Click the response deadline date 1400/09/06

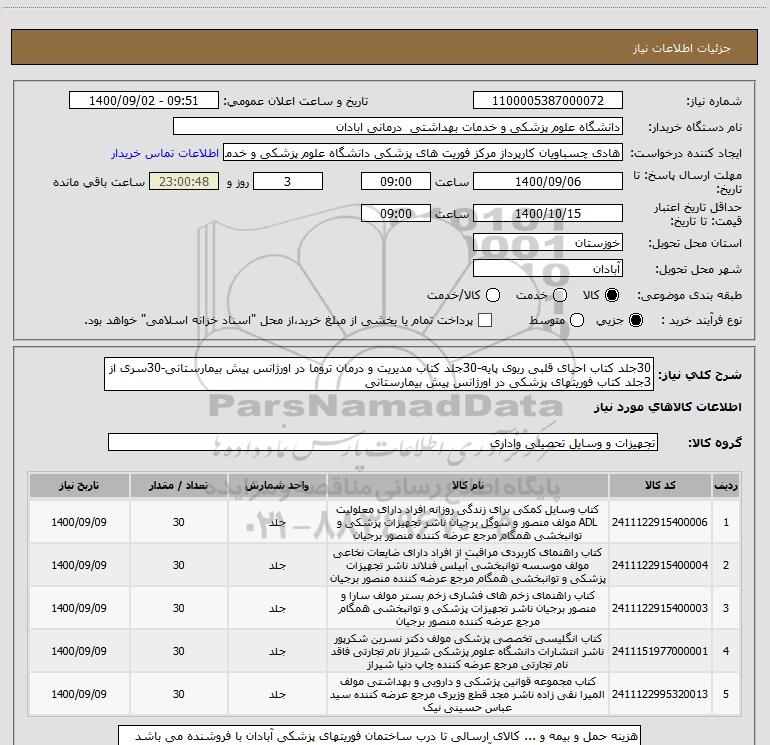(548, 182)
